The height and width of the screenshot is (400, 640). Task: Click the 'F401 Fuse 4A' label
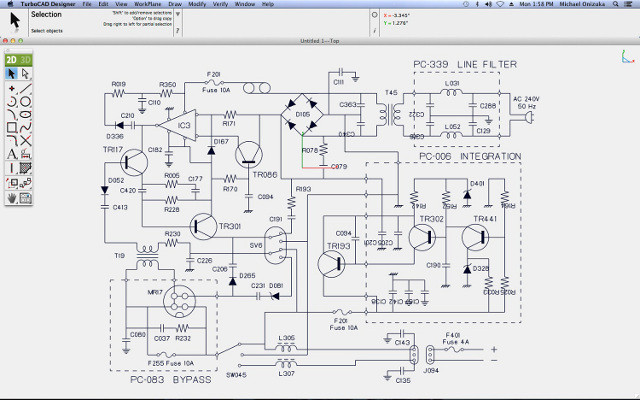[456, 339]
